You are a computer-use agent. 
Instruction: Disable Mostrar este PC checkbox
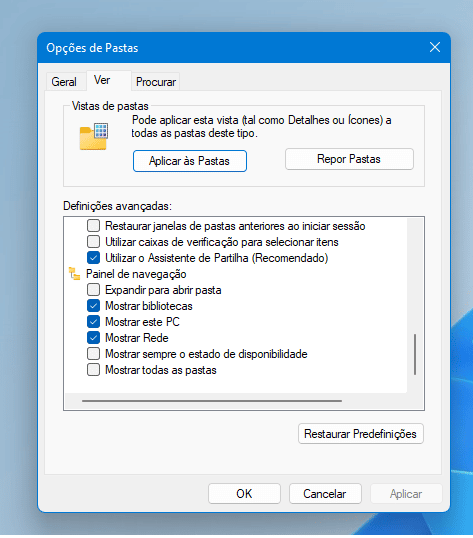pos(93,322)
